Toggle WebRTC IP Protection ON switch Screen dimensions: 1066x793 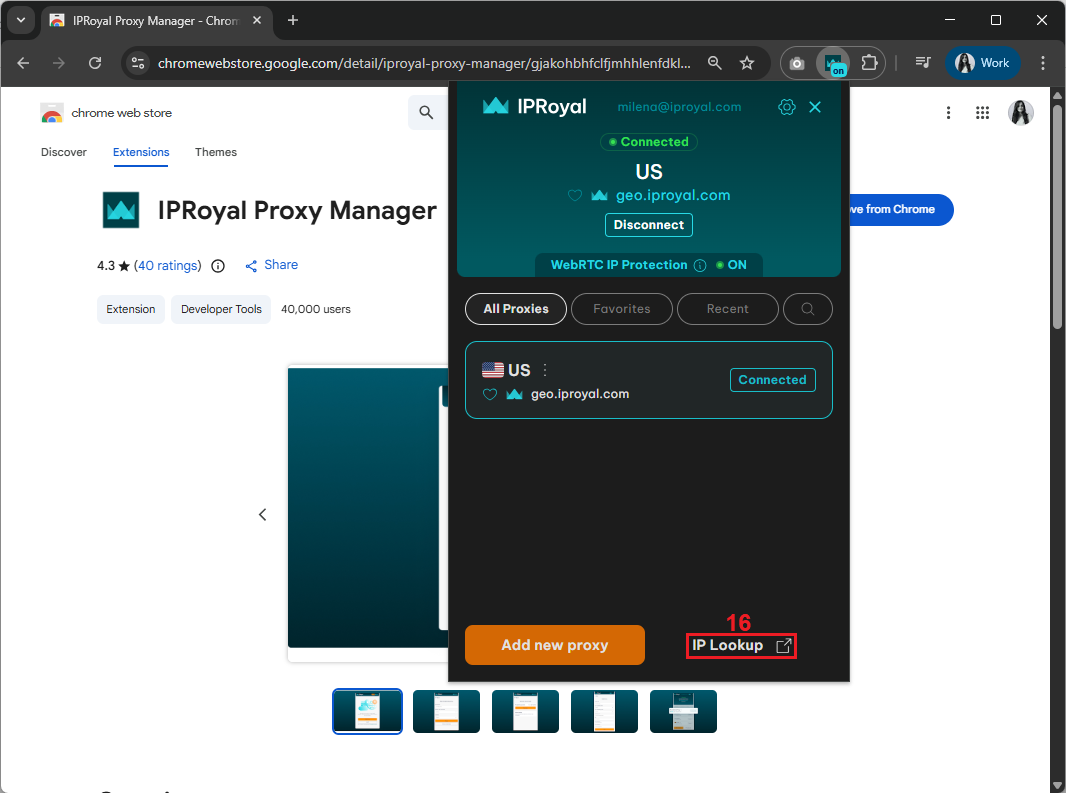pyautogui.click(x=731, y=265)
